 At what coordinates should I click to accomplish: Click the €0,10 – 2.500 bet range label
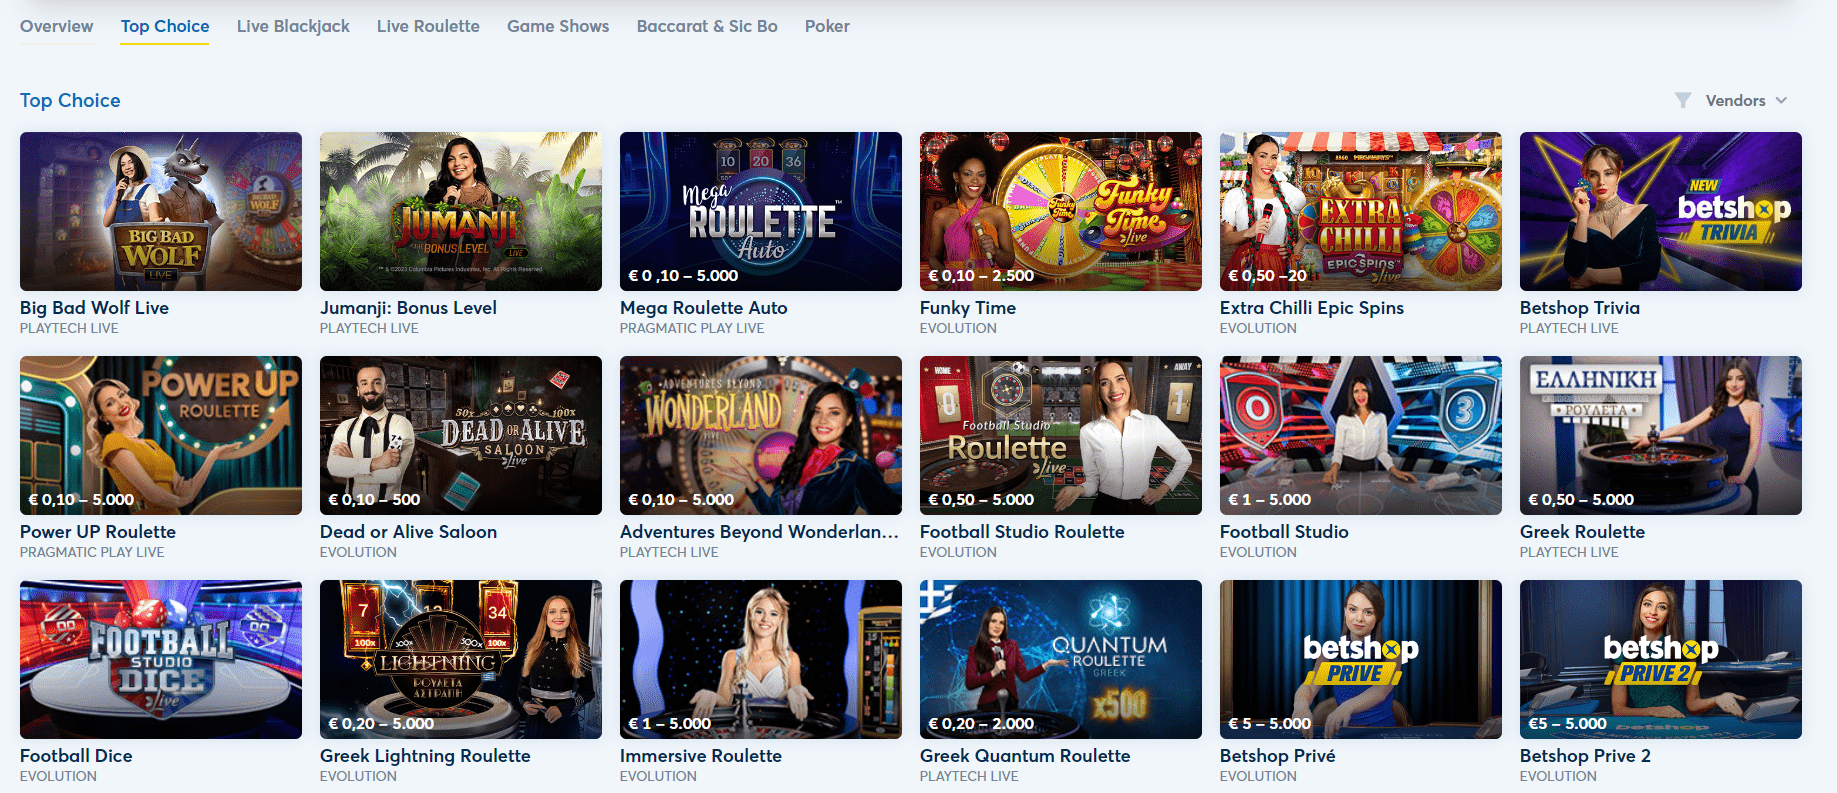[x=981, y=275]
